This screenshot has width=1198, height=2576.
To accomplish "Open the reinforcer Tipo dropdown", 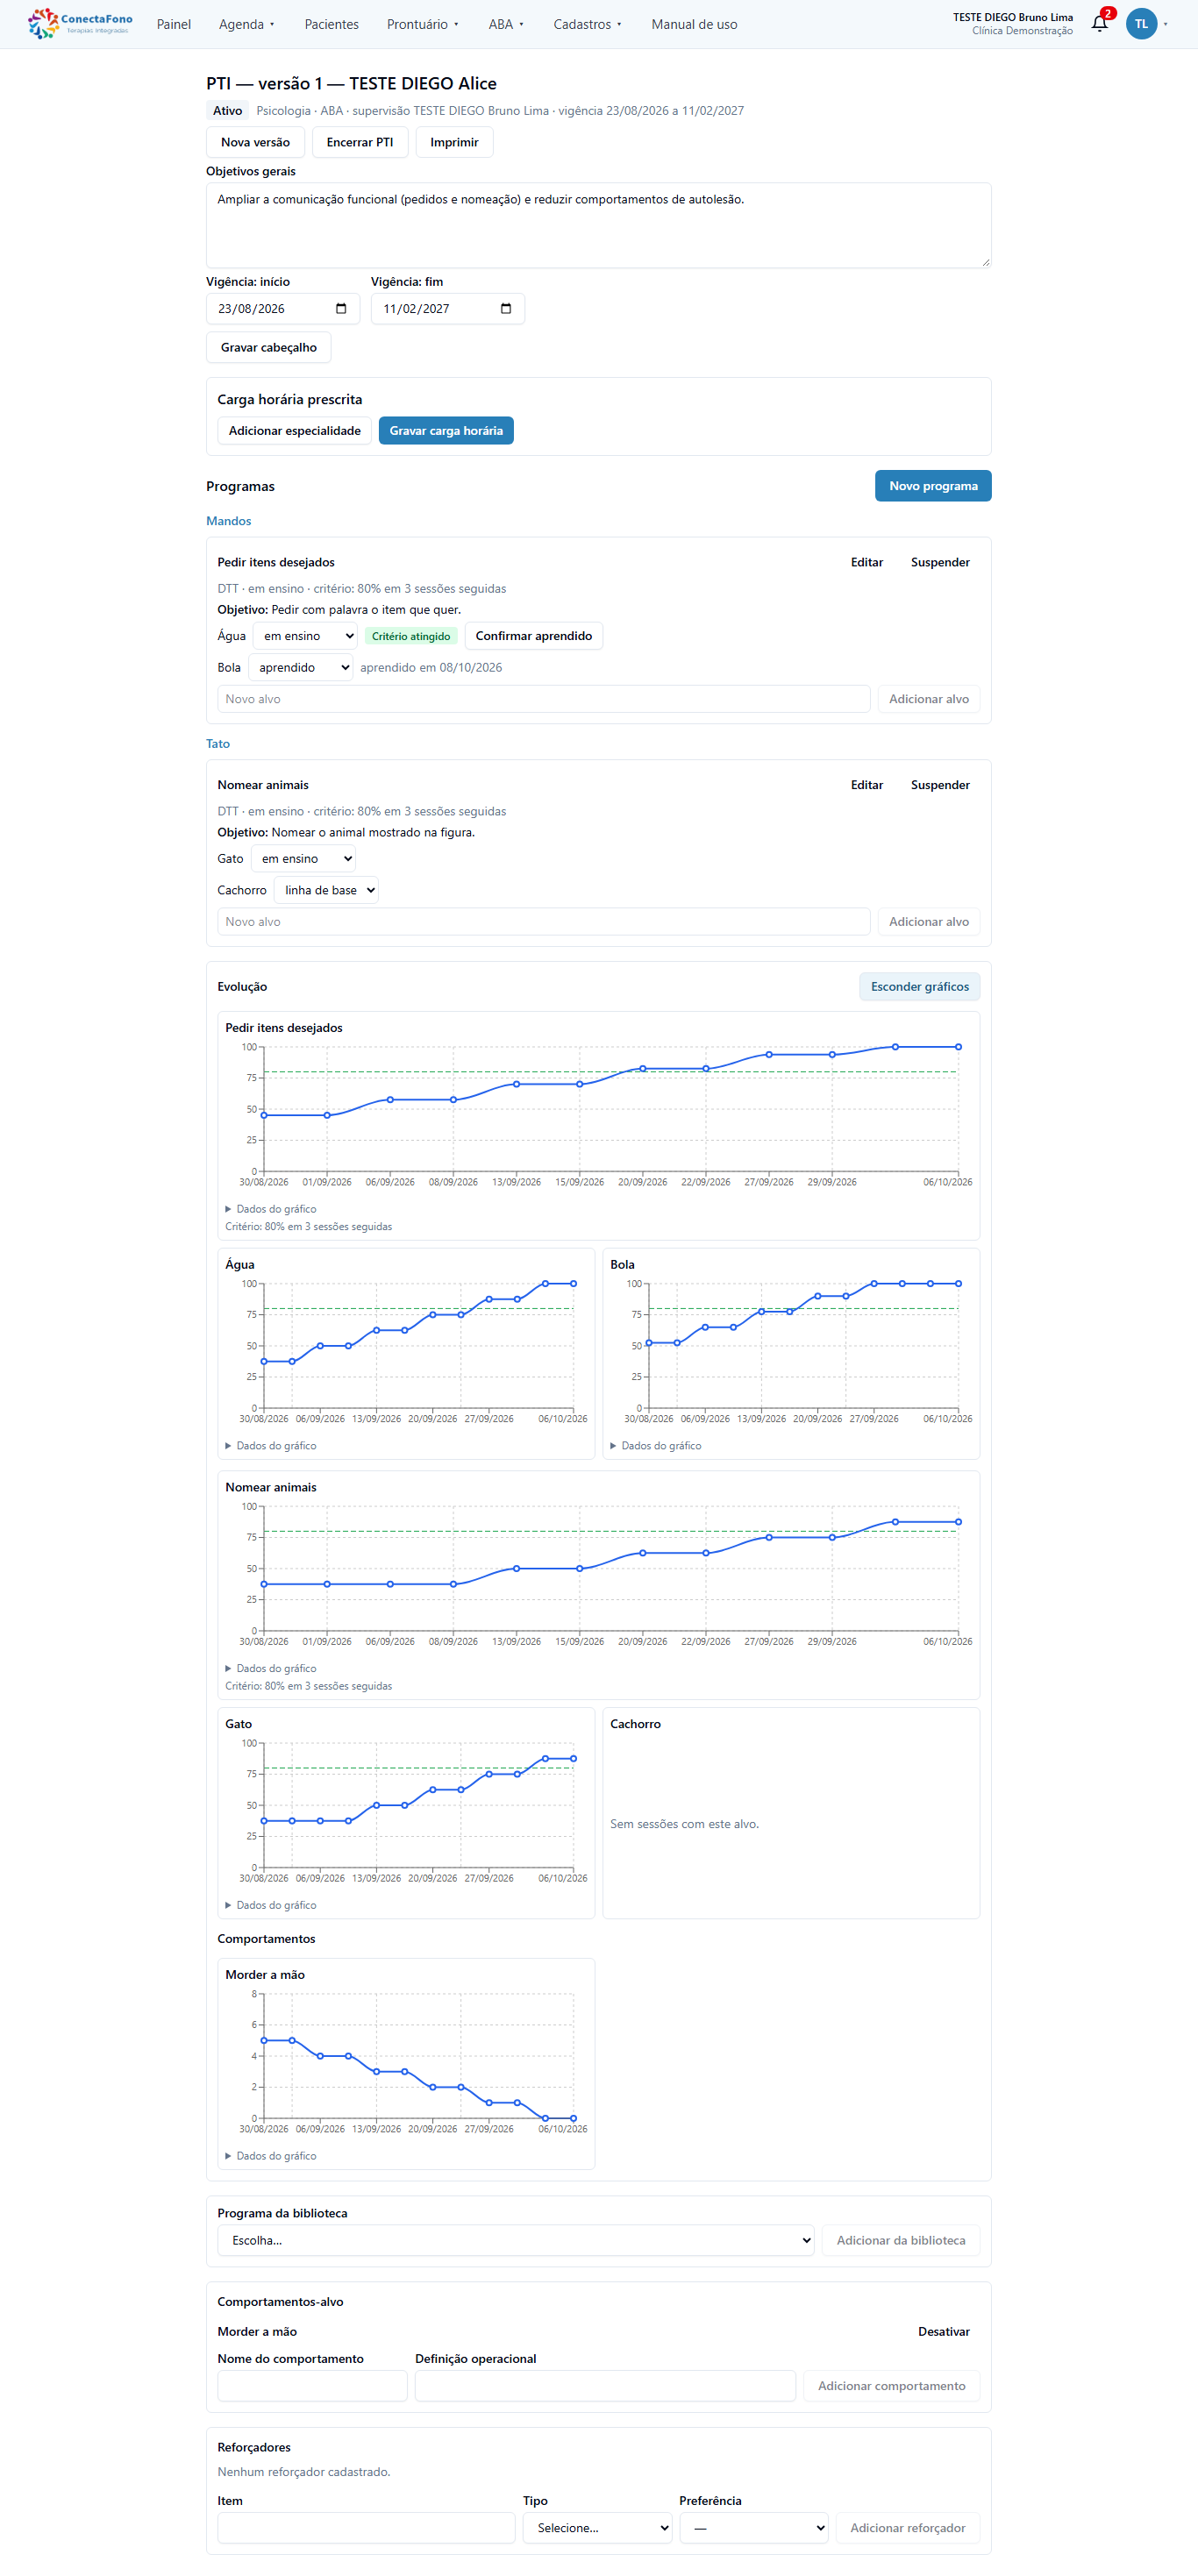I will [597, 2528].
